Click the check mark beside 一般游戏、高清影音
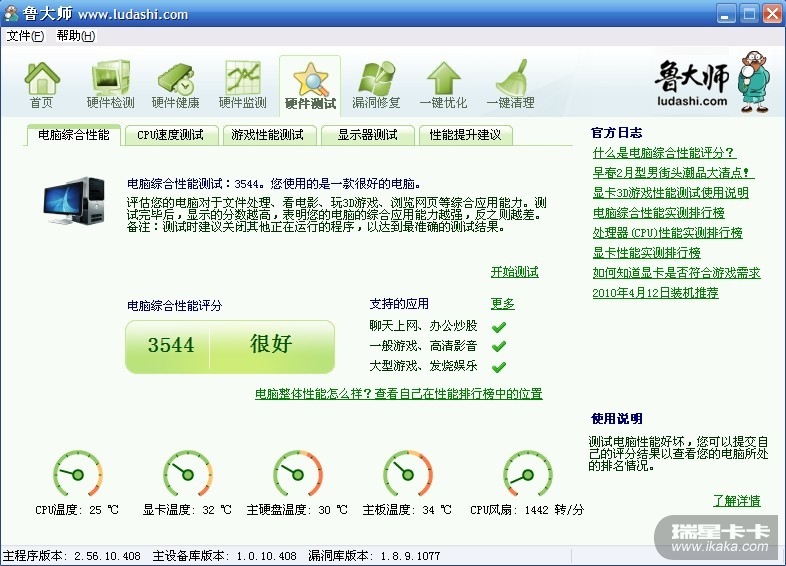Image resolution: width=786 pixels, height=566 pixels. [499, 346]
